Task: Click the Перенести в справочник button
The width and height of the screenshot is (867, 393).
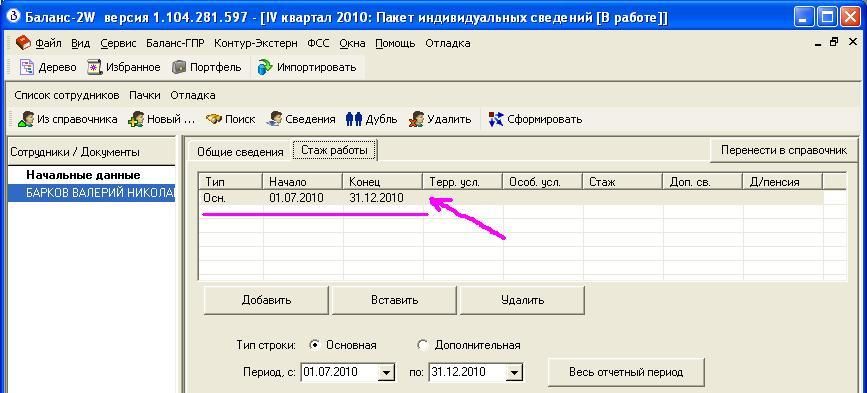Action: 784,150
